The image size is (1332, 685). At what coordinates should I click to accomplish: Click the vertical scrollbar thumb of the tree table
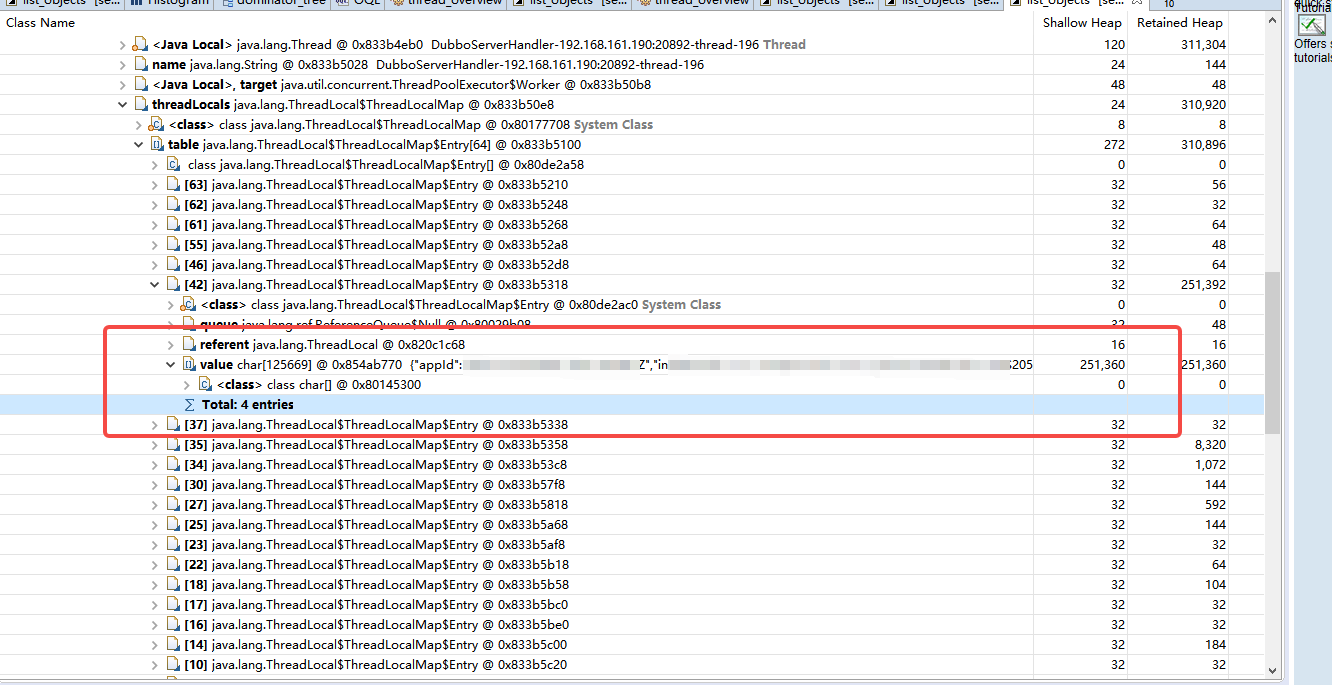1272,353
